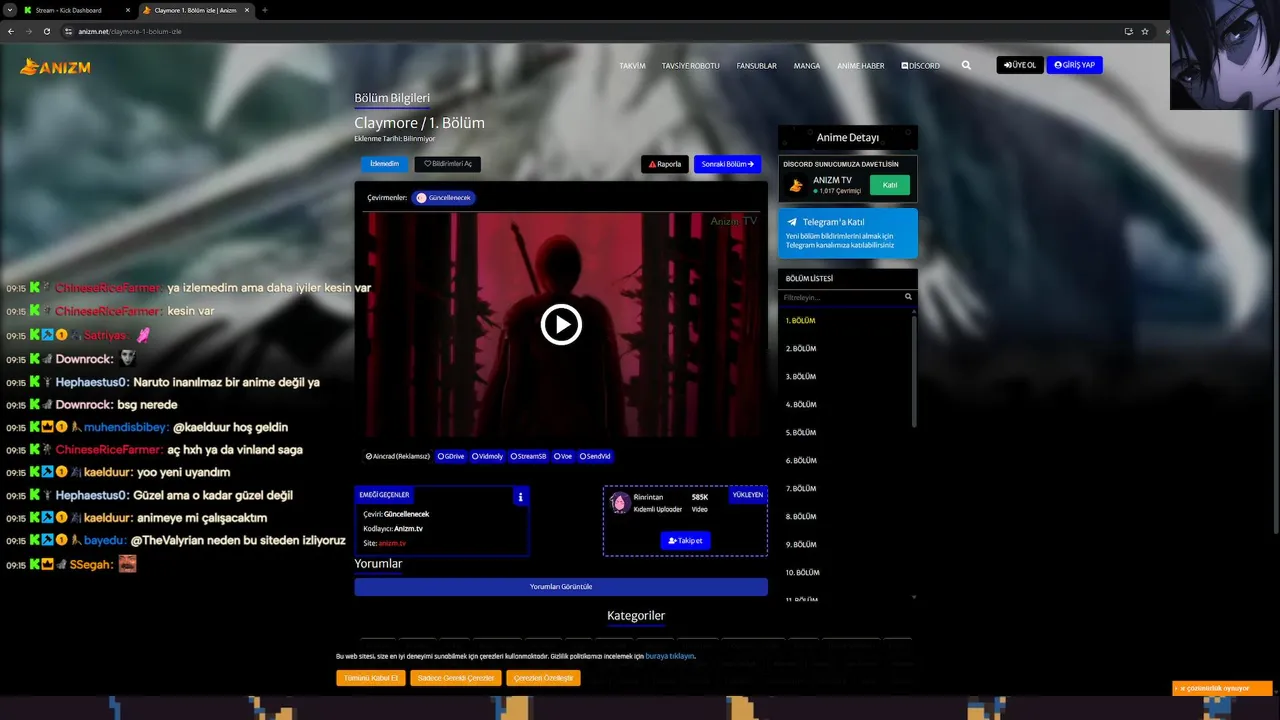Follow uploader with Takip et

[685, 540]
